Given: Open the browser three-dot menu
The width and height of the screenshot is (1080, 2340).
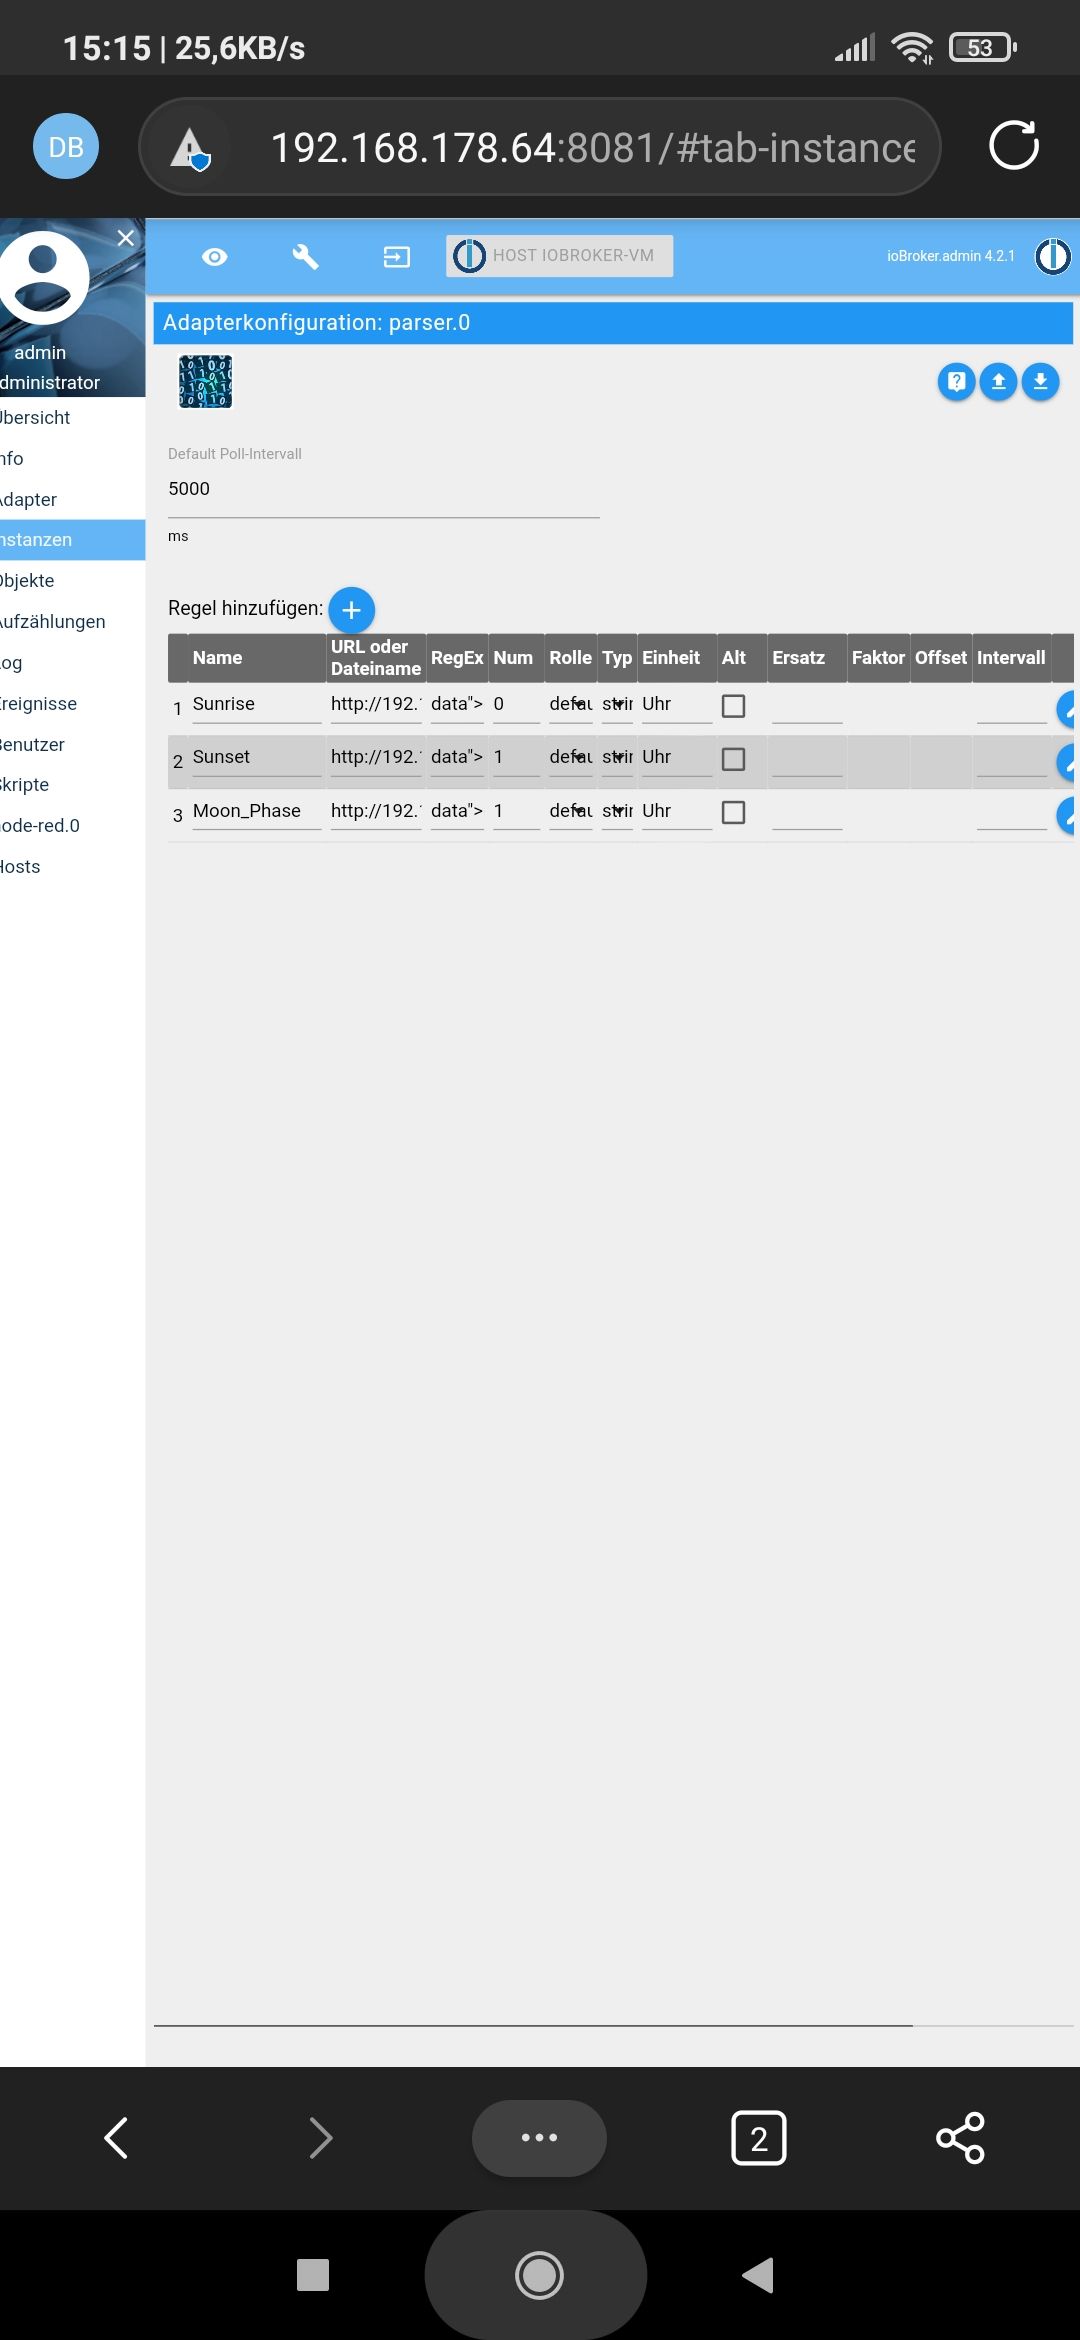Looking at the screenshot, I should 539,2138.
